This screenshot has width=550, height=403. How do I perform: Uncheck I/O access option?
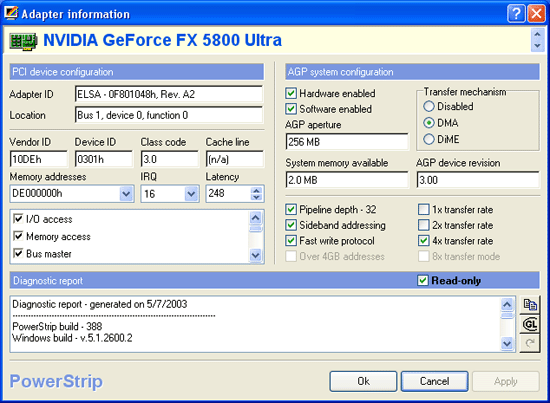pyautogui.click(x=18, y=219)
